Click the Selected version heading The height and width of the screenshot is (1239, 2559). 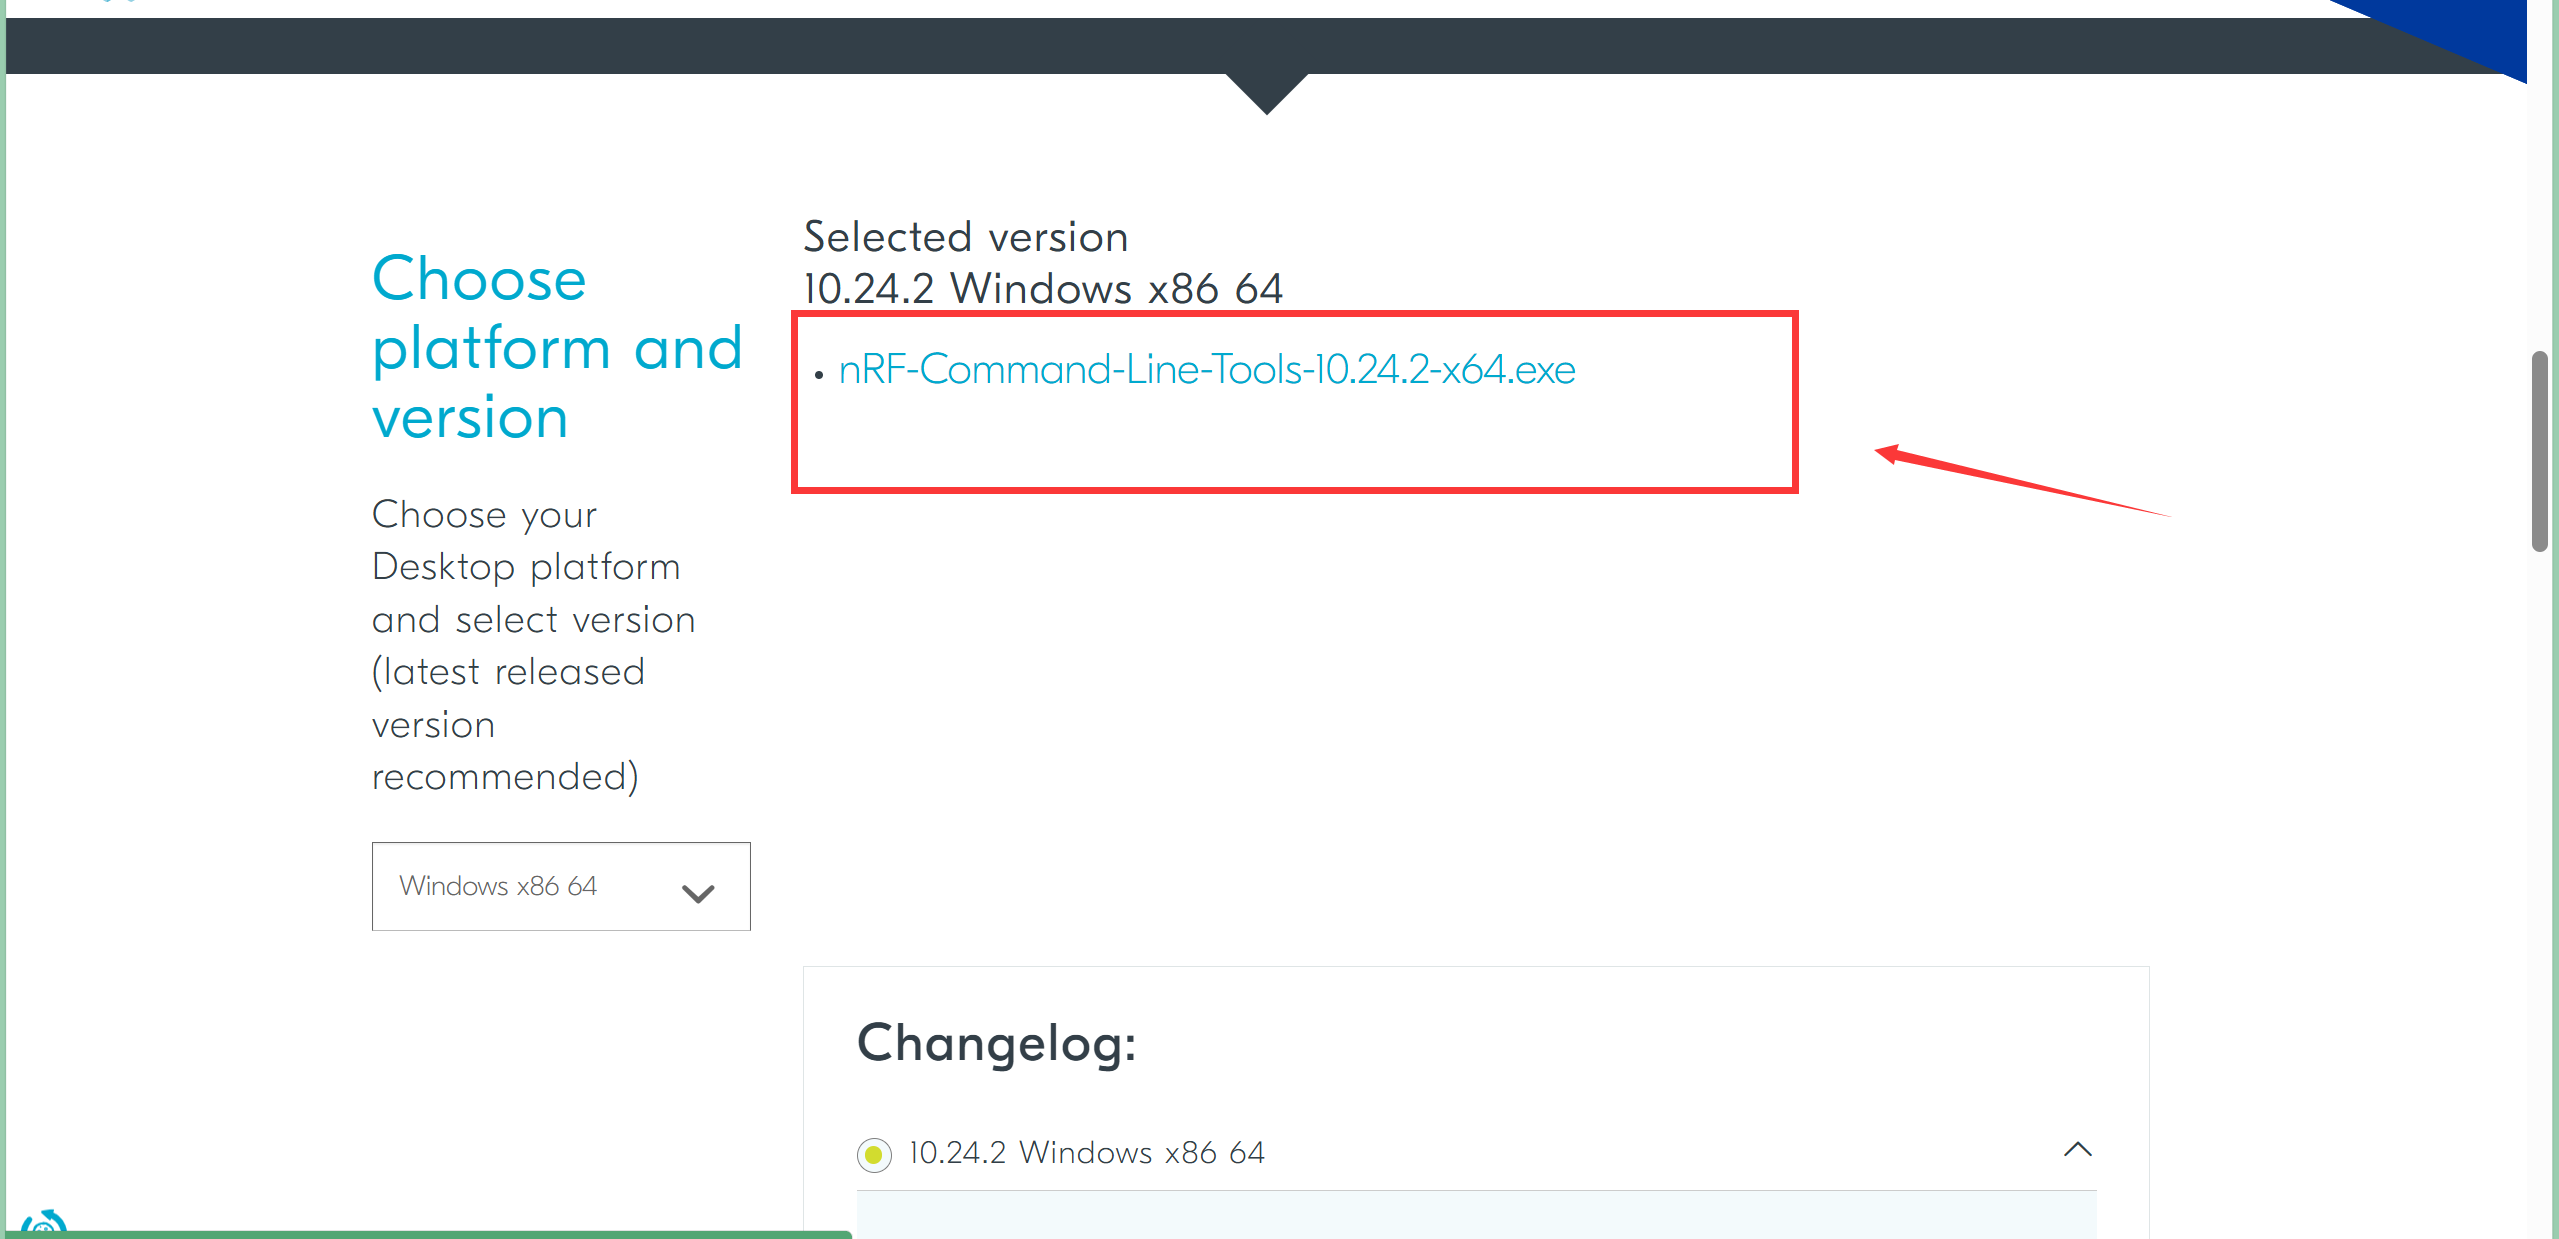tap(965, 236)
